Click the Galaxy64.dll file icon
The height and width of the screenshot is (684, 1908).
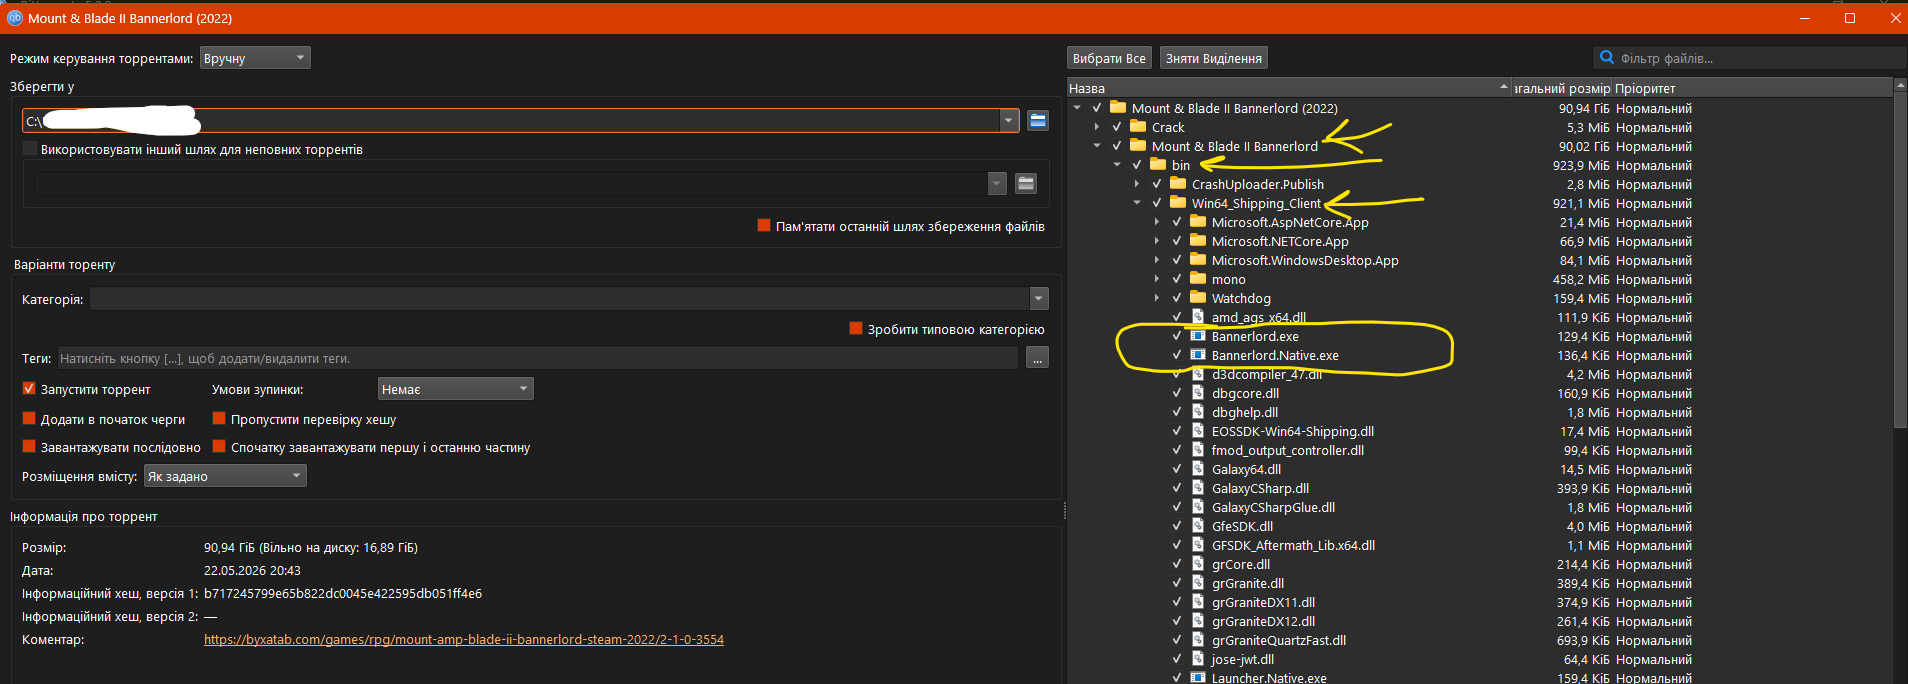(x=1198, y=469)
